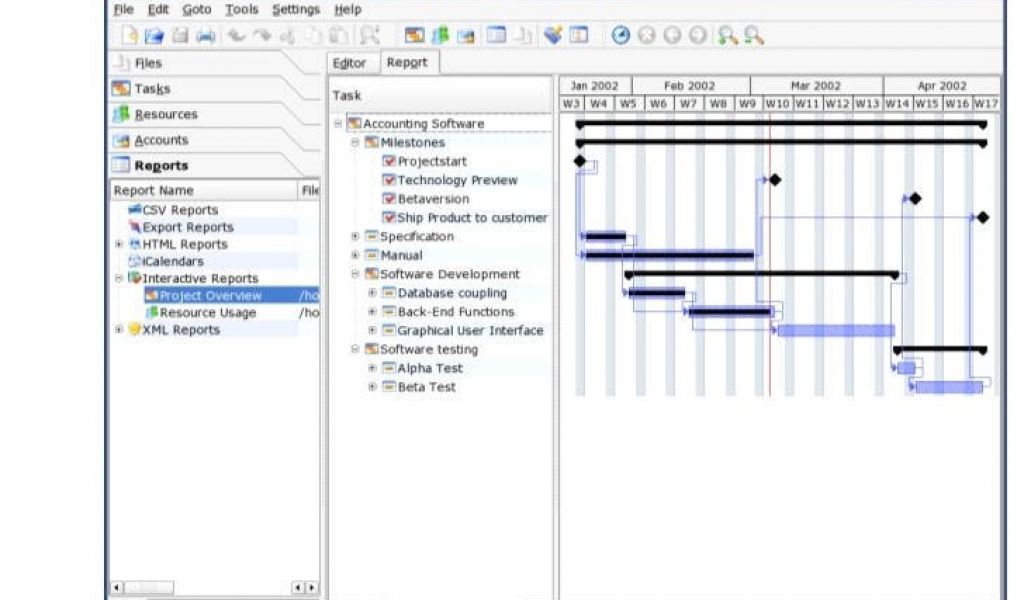
Task: Click the New document toolbar icon
Action: [x=129, y=36]
